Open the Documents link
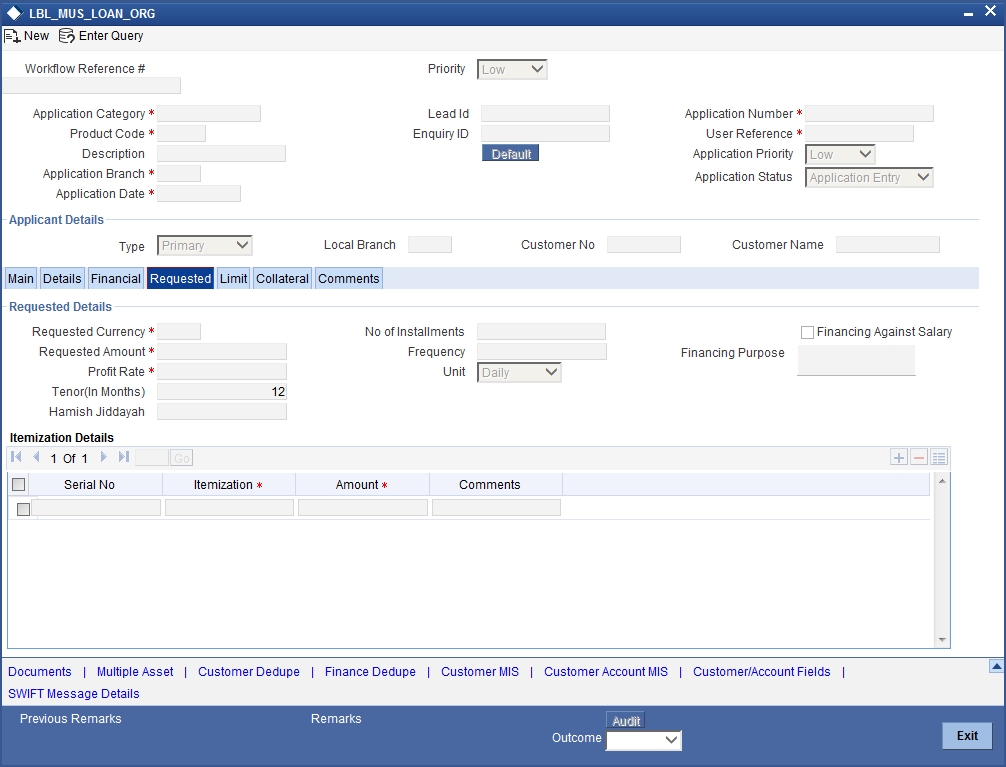The height and width of the screenshot is (767, 1006). pos(40,671)
